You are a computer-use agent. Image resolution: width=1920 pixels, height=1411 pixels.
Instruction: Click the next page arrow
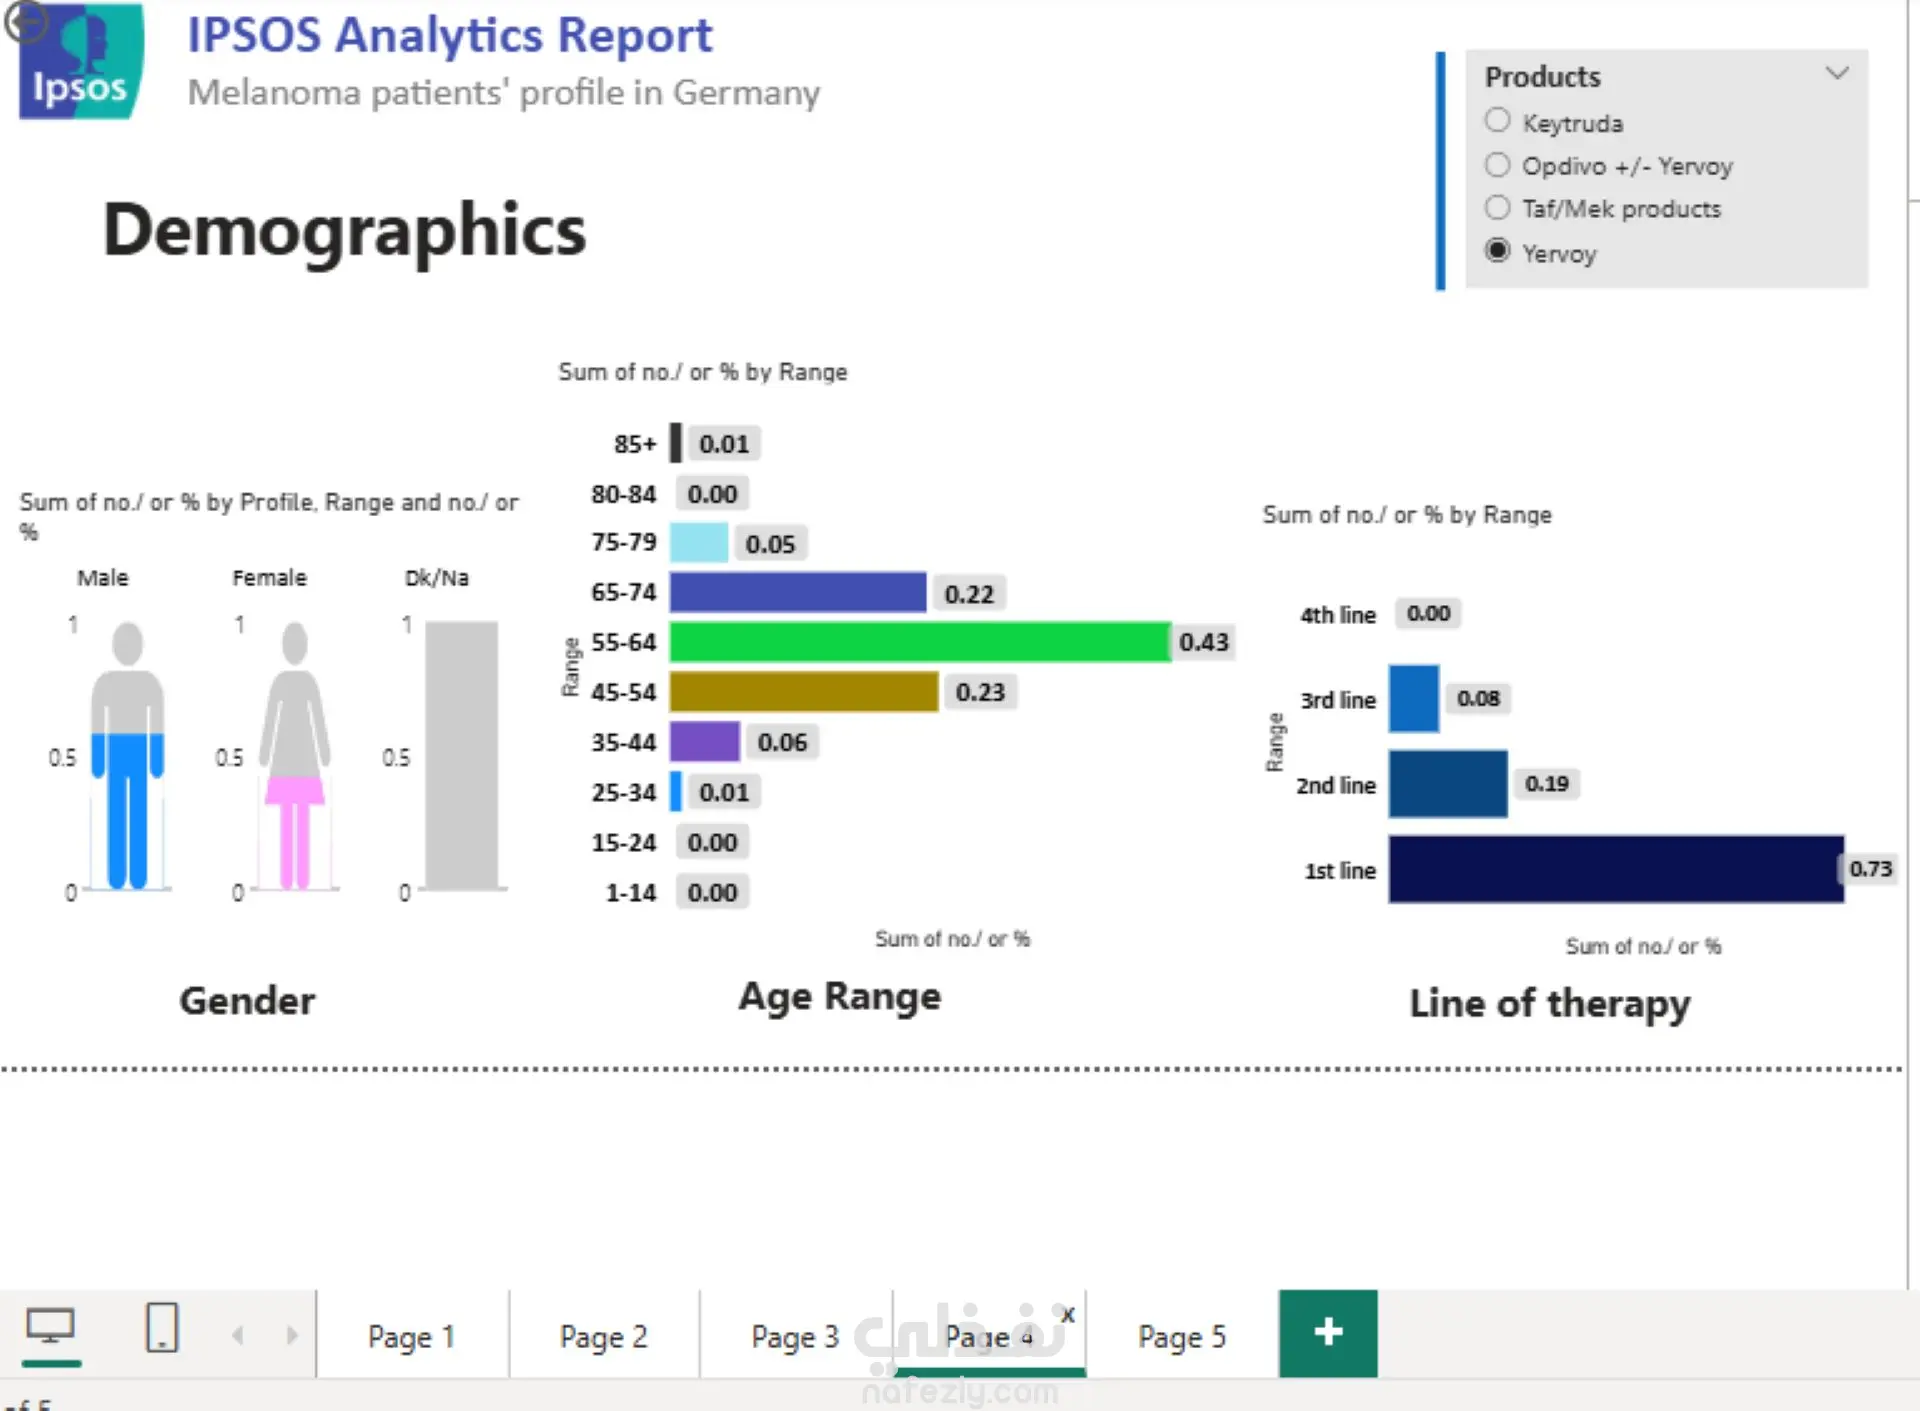[292, 1335]
